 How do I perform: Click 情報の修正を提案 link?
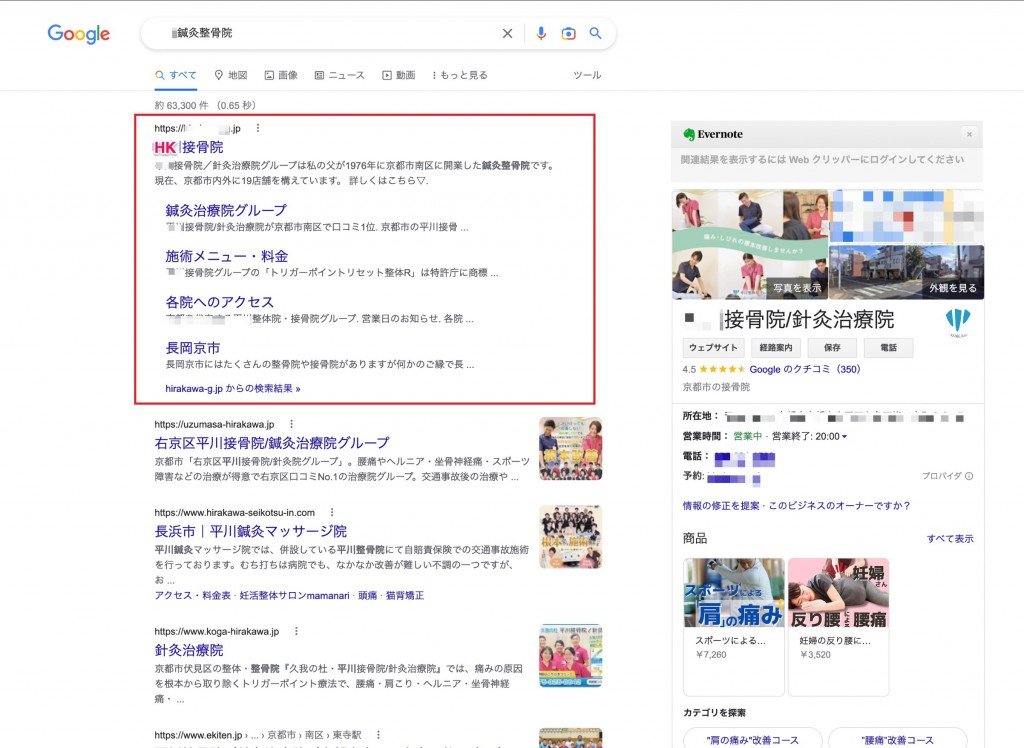pos(721,506)
